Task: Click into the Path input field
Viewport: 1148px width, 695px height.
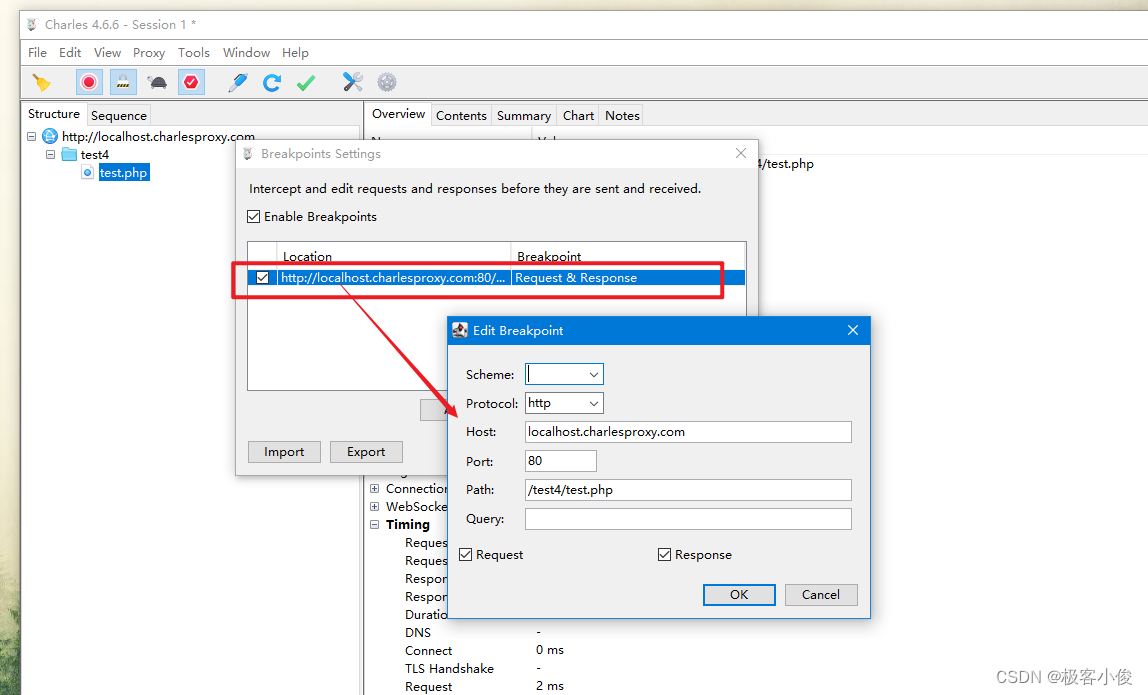Action: [x=688, y=490]
